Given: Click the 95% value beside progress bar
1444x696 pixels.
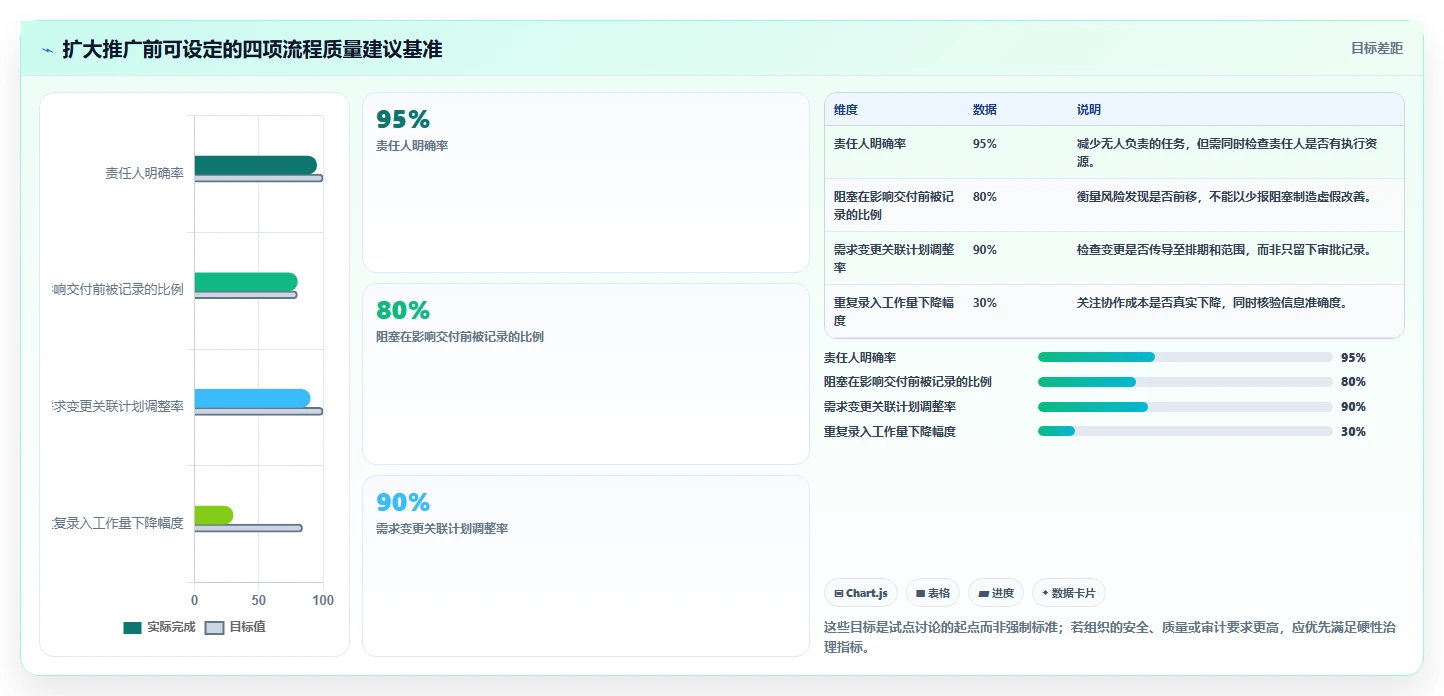Looking at the screenshot, I should click(1353, 358).
